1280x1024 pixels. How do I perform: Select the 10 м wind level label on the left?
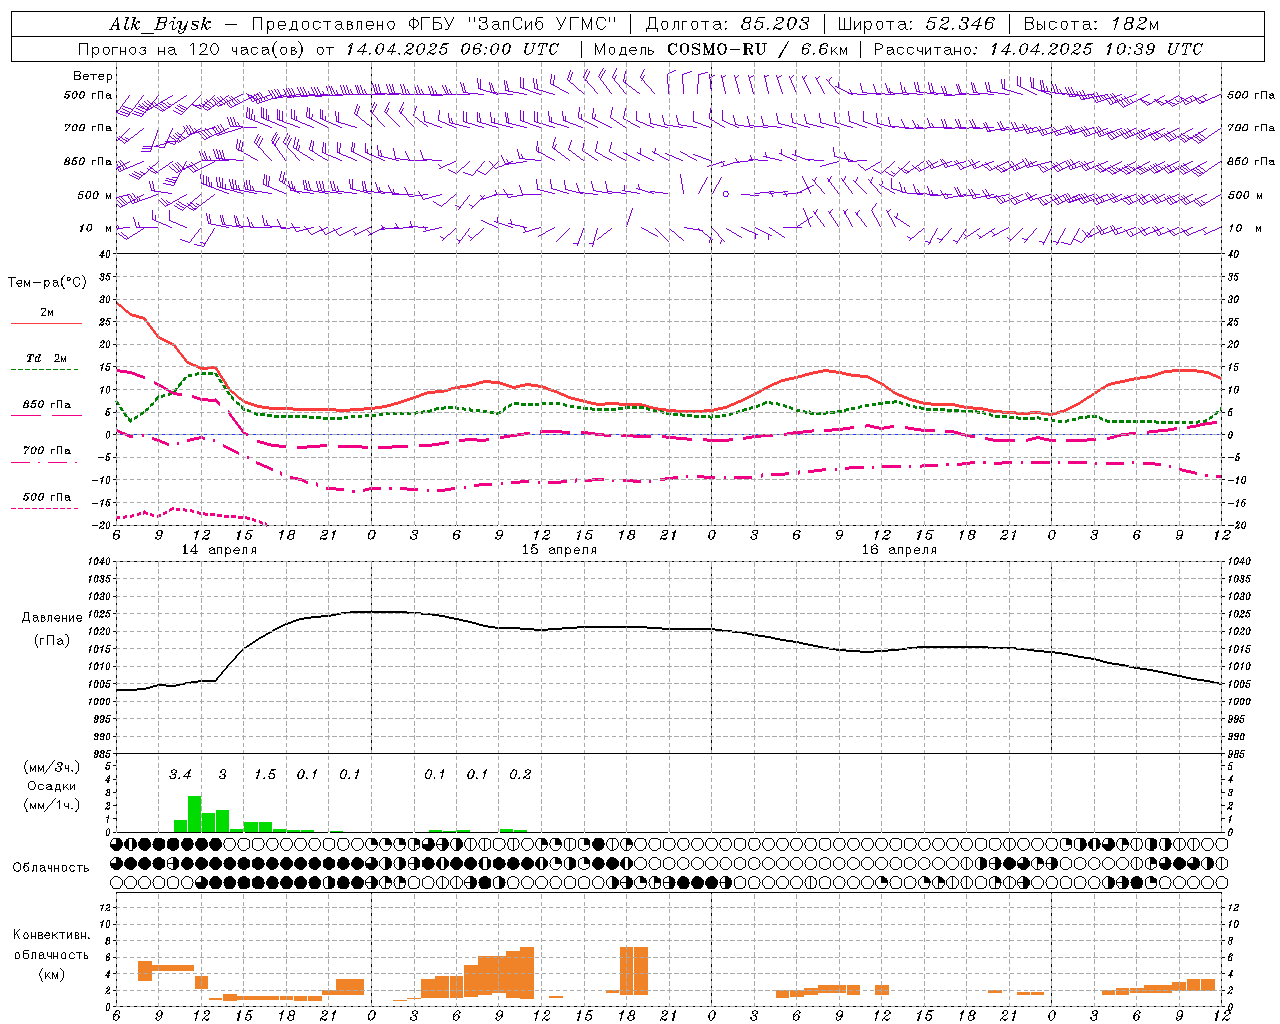(x=96, y=228)
